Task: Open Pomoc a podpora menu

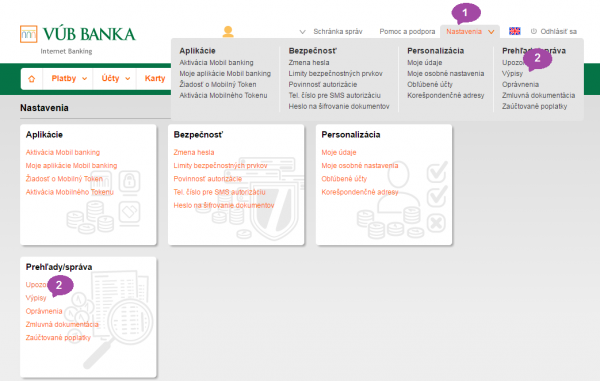Action: click(407, 31)
